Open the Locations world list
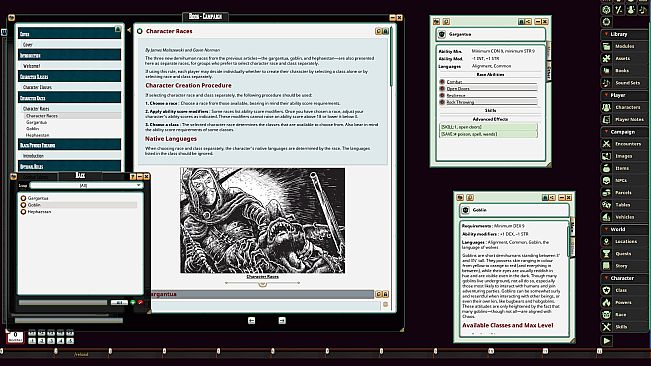The width and height of the screenshot is (651, 366). point(624,241)
